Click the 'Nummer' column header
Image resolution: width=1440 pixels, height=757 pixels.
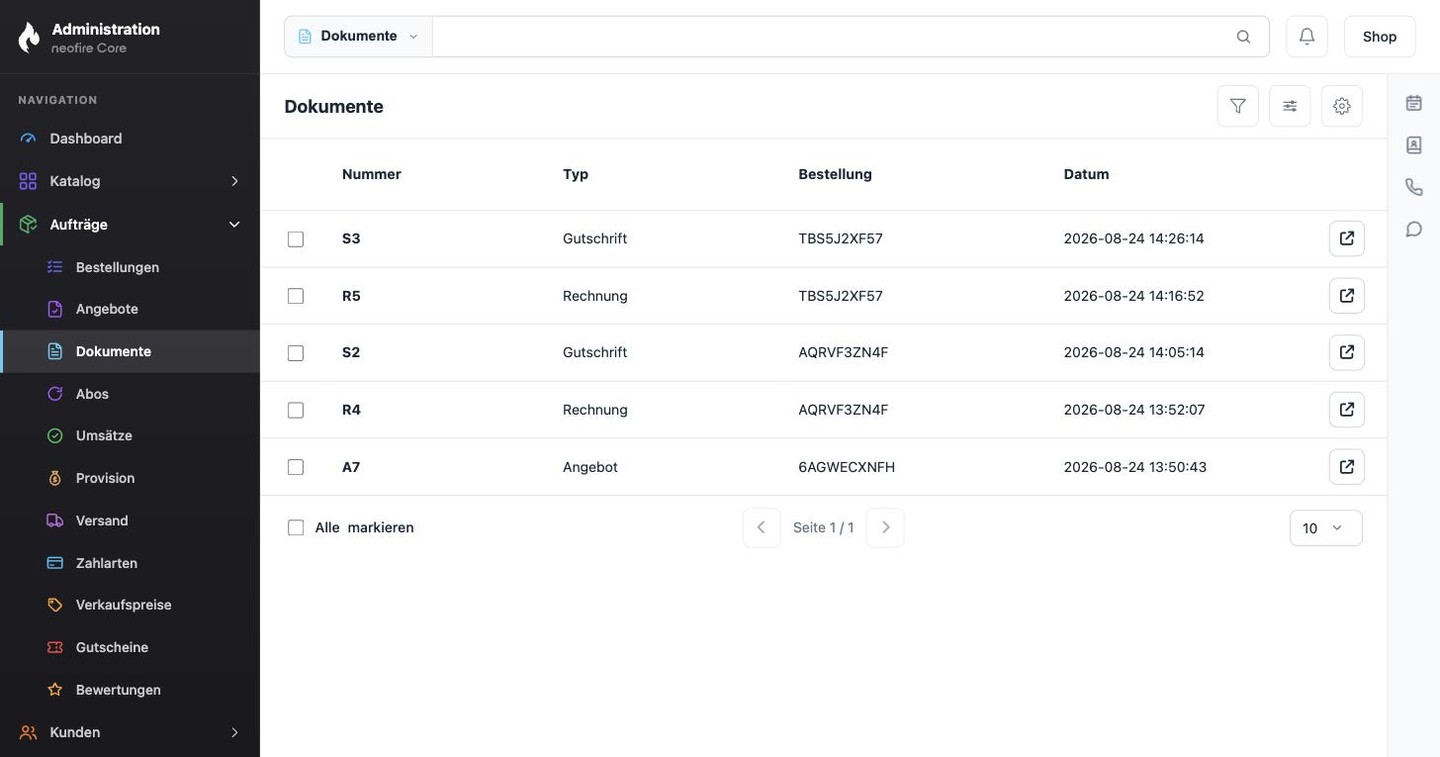tap(371, 174)
